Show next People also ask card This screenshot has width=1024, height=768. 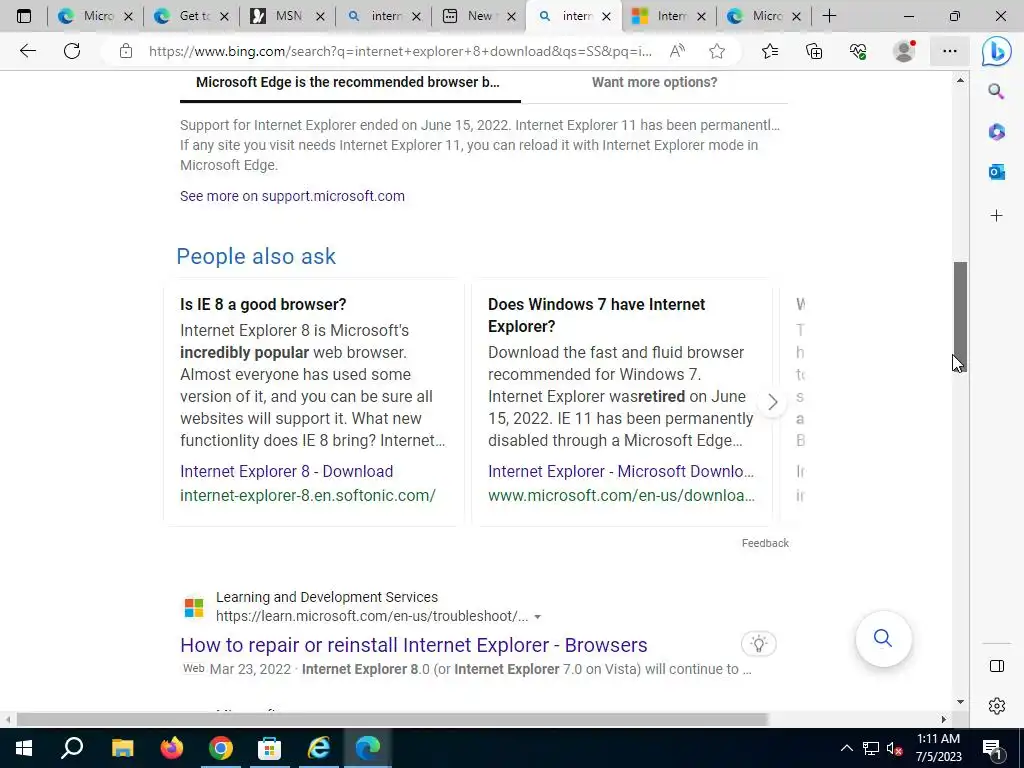click(773, 402)
